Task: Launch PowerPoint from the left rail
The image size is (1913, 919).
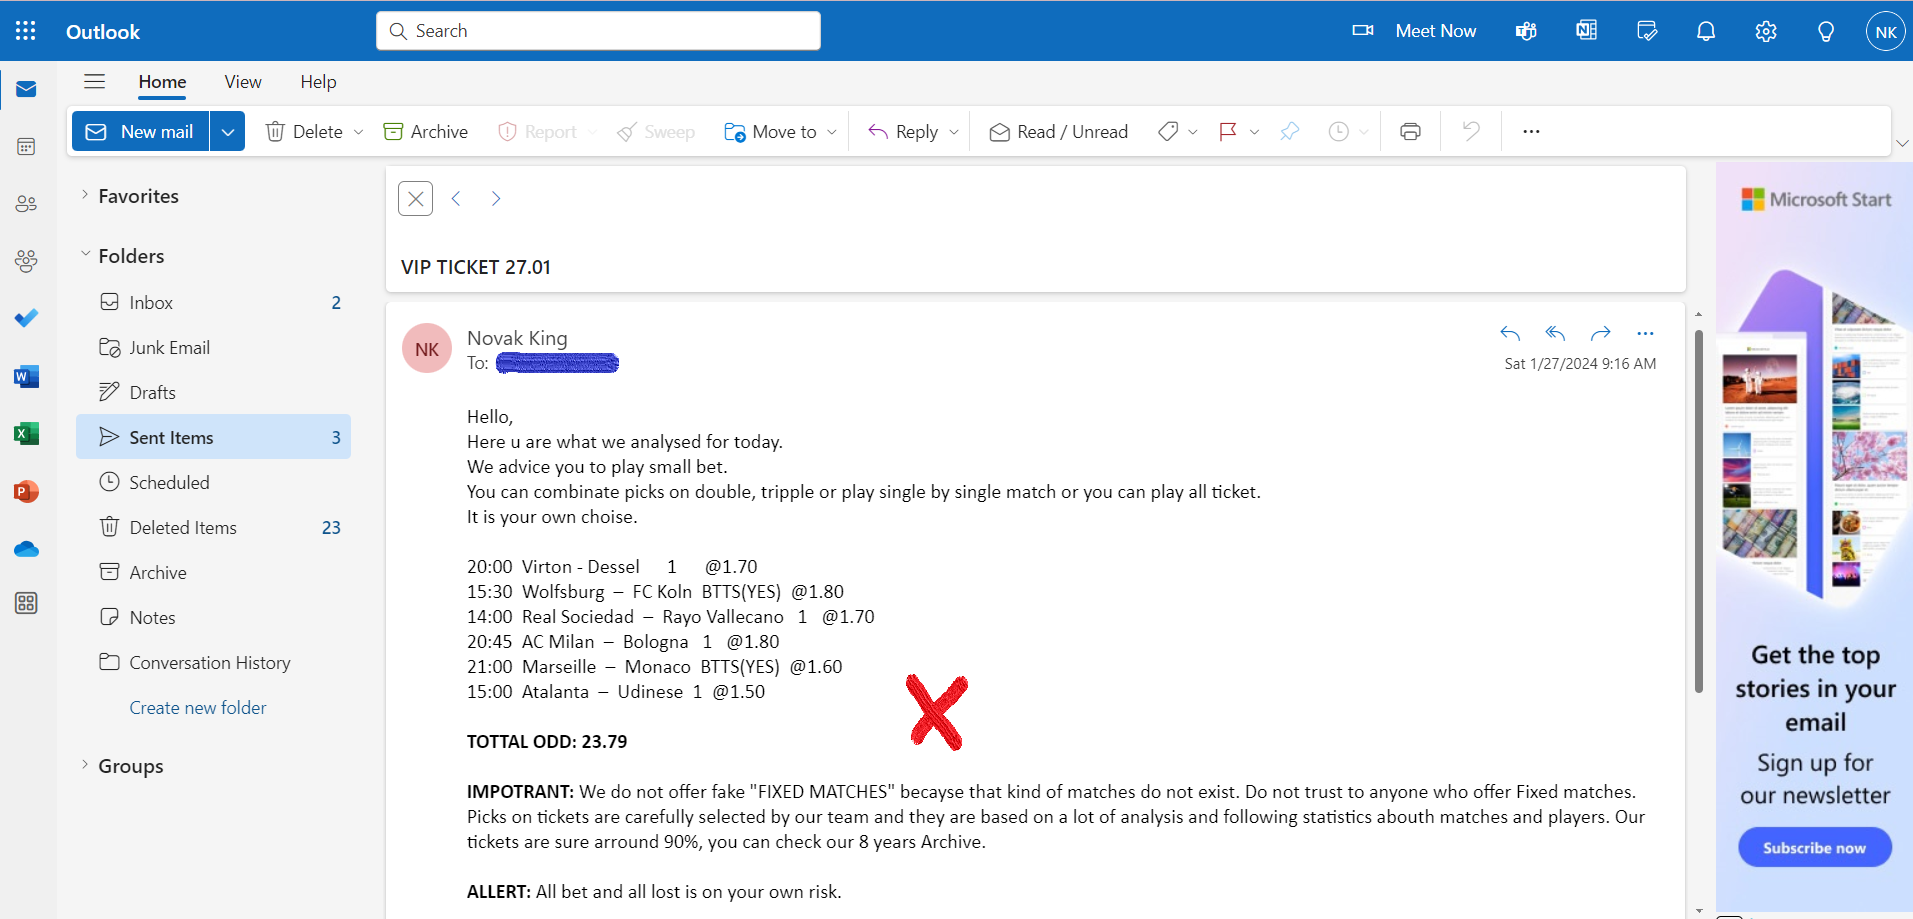Action: coord(26,491)
